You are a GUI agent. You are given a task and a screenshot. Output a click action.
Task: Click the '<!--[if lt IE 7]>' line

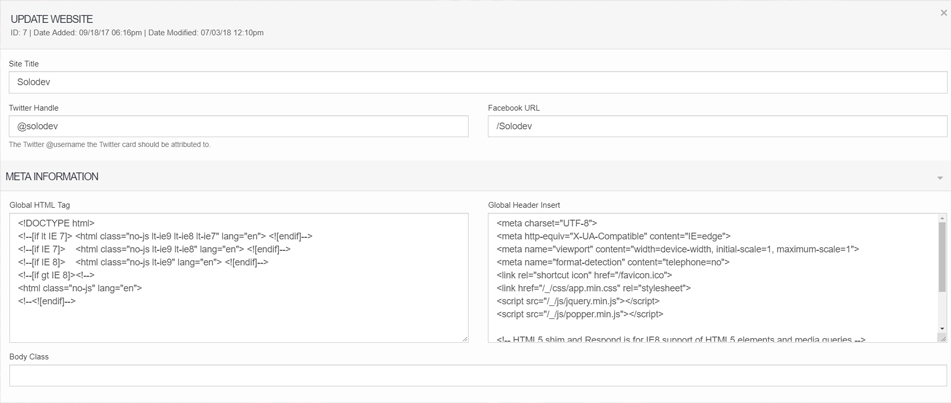tap(165, 236)
